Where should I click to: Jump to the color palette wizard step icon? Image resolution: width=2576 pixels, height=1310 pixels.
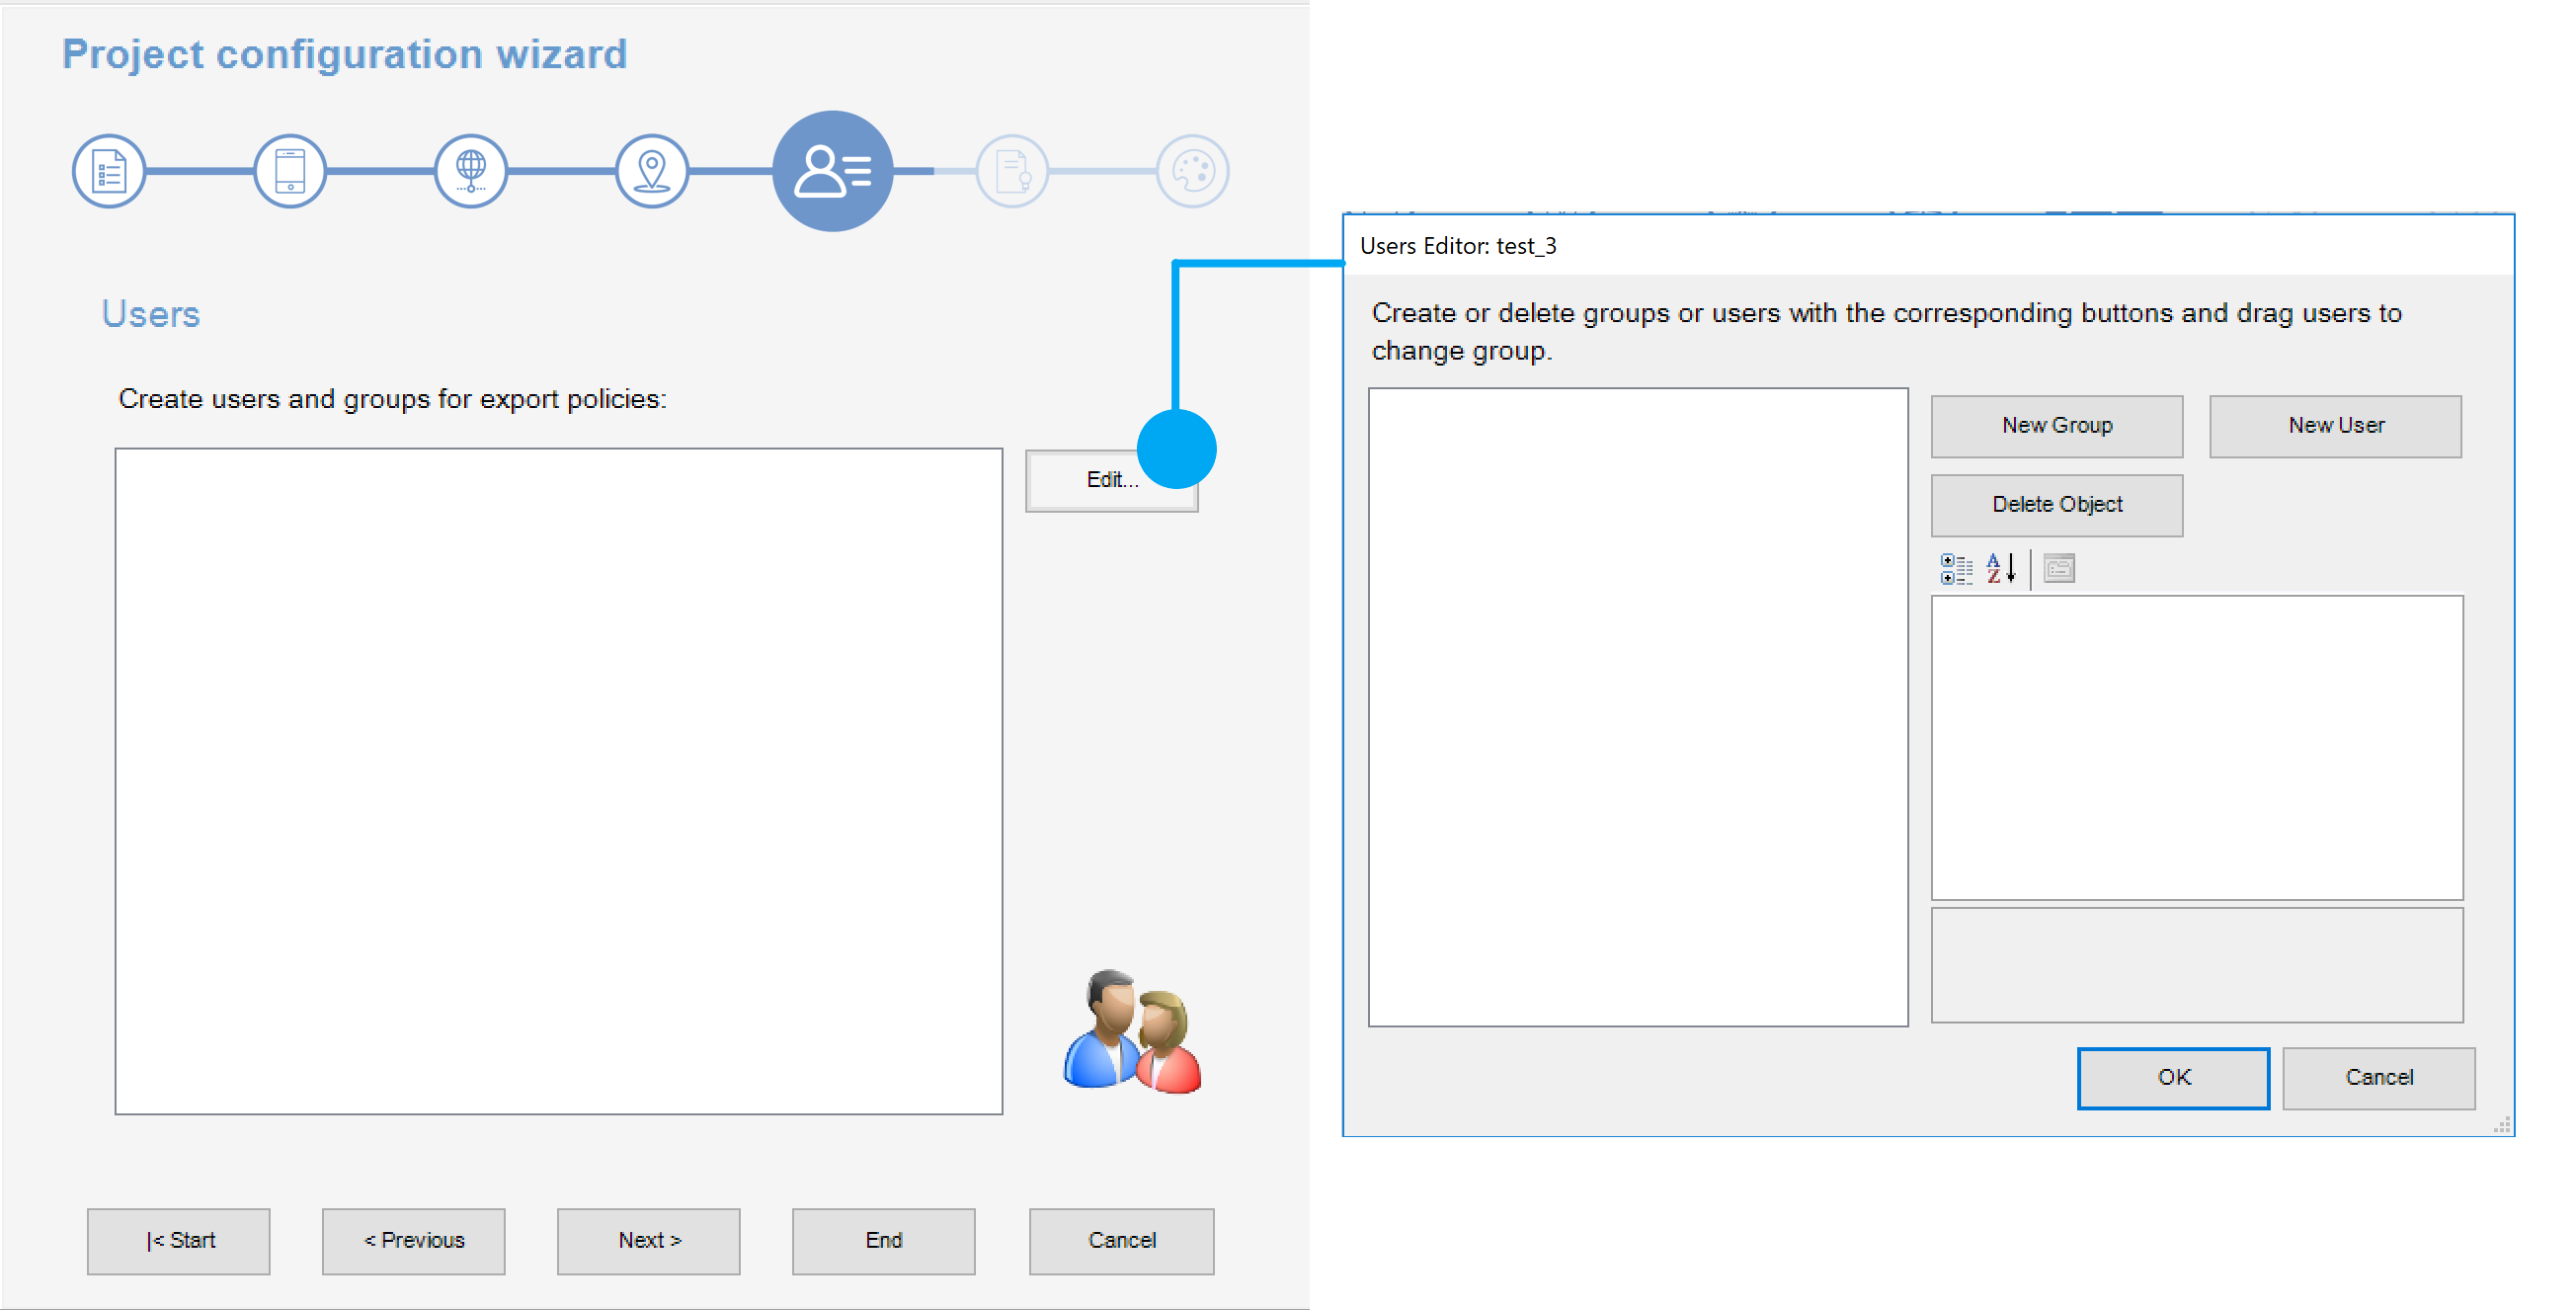tap(1193, 171)
